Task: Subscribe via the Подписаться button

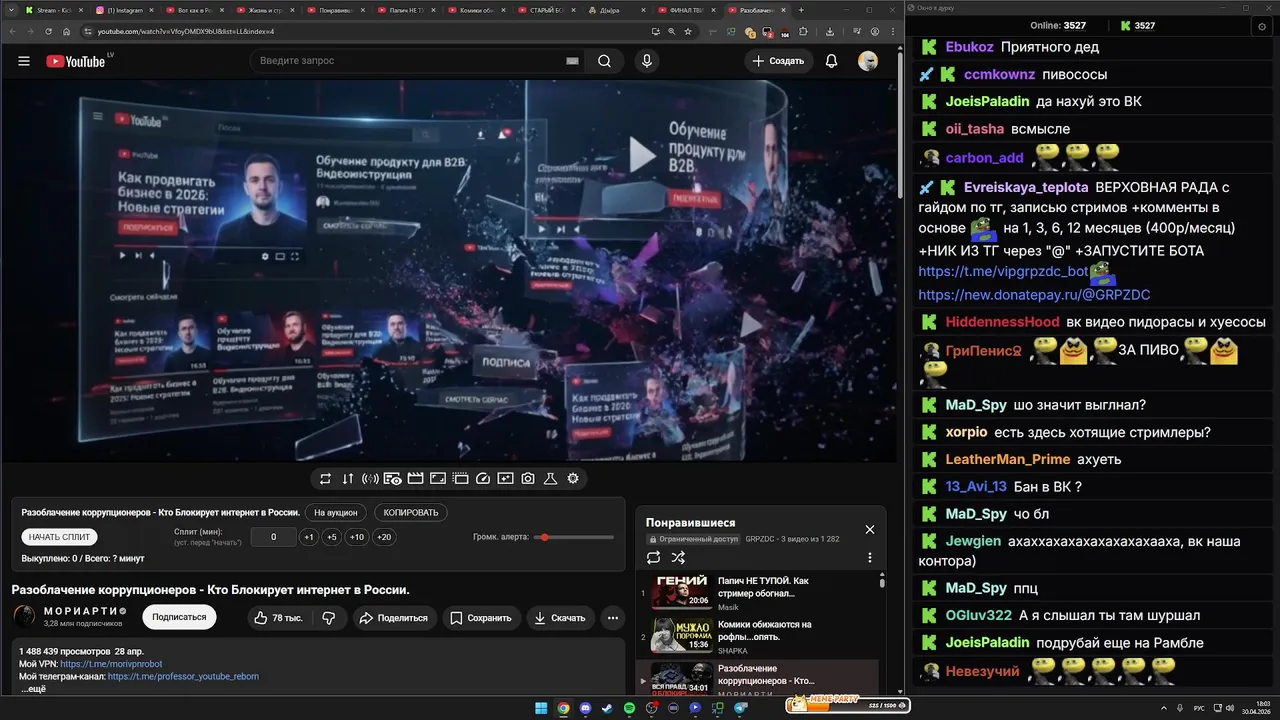Action: (179, 617)
